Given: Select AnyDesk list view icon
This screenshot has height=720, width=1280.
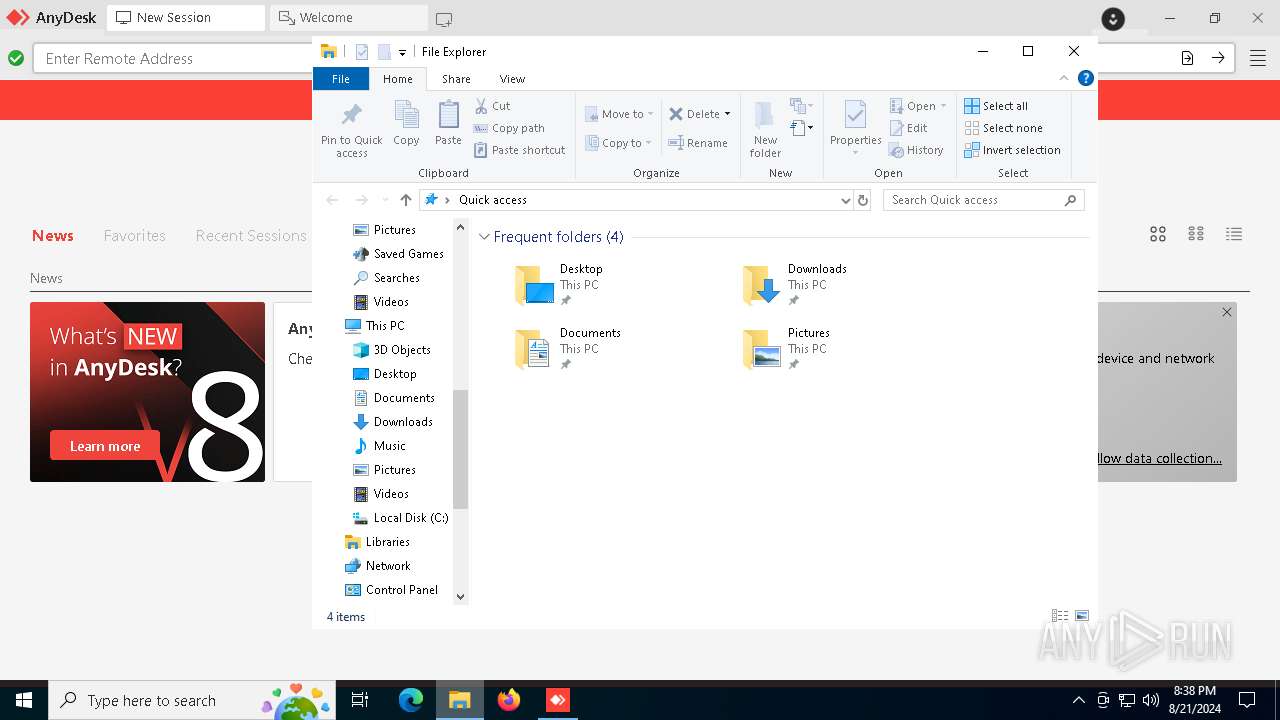Looking at the screenshot, I should coord(1234,234).
